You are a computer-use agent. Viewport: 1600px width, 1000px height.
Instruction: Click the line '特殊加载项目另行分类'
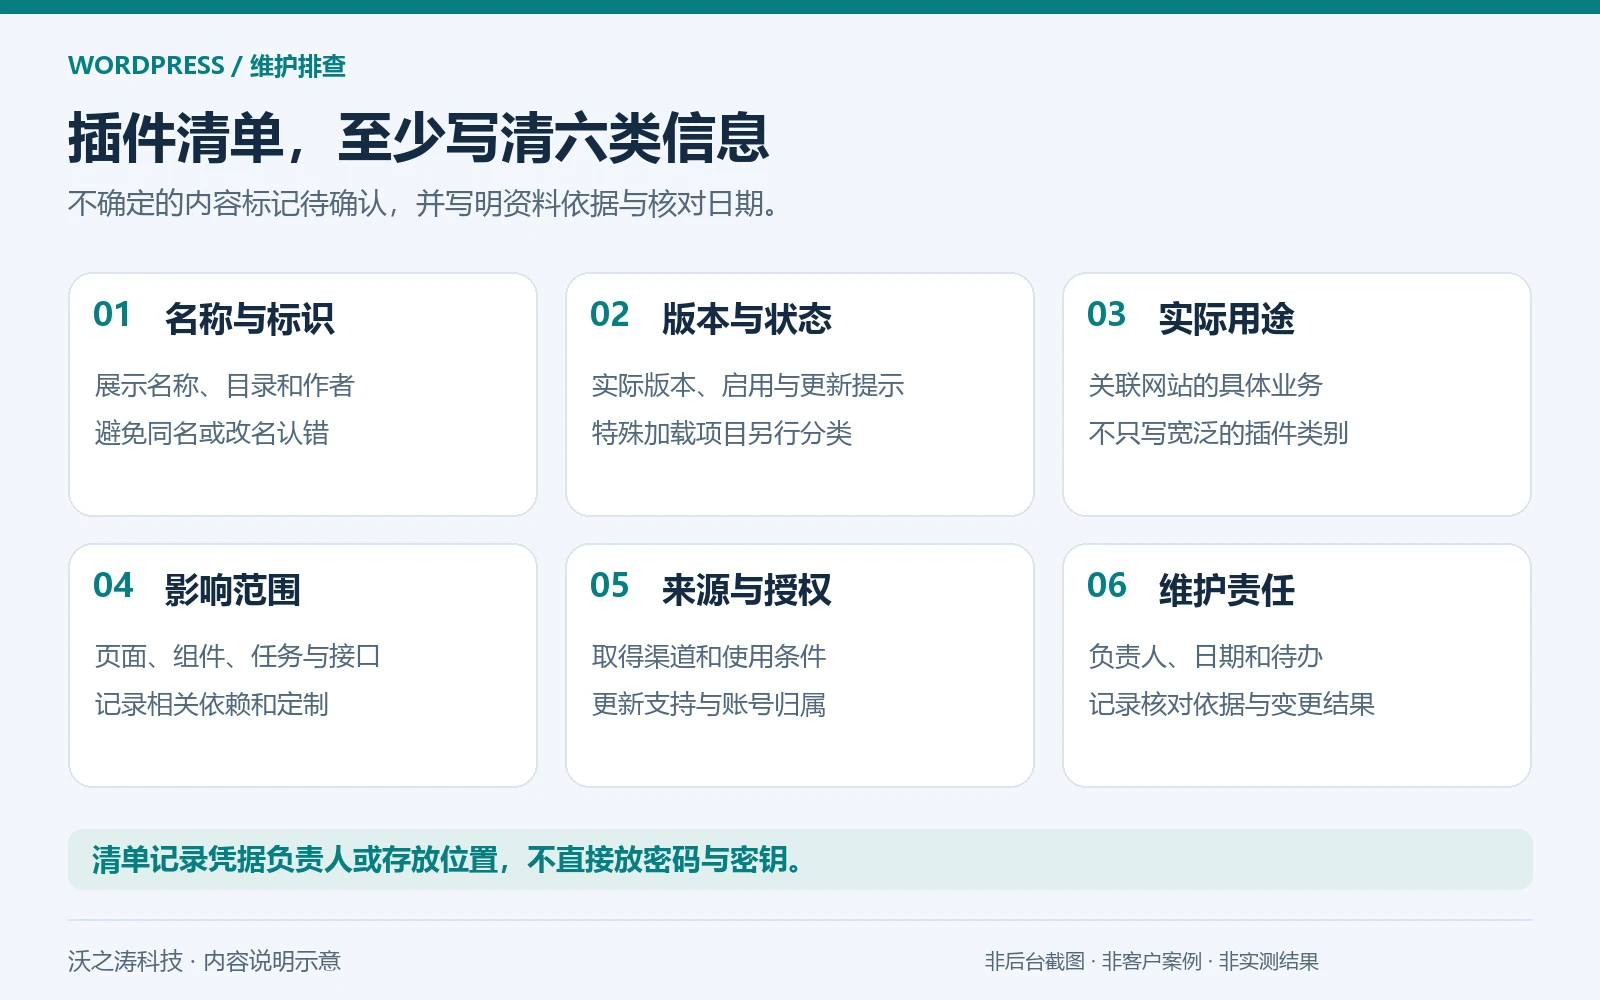click(x=722, y=433)
